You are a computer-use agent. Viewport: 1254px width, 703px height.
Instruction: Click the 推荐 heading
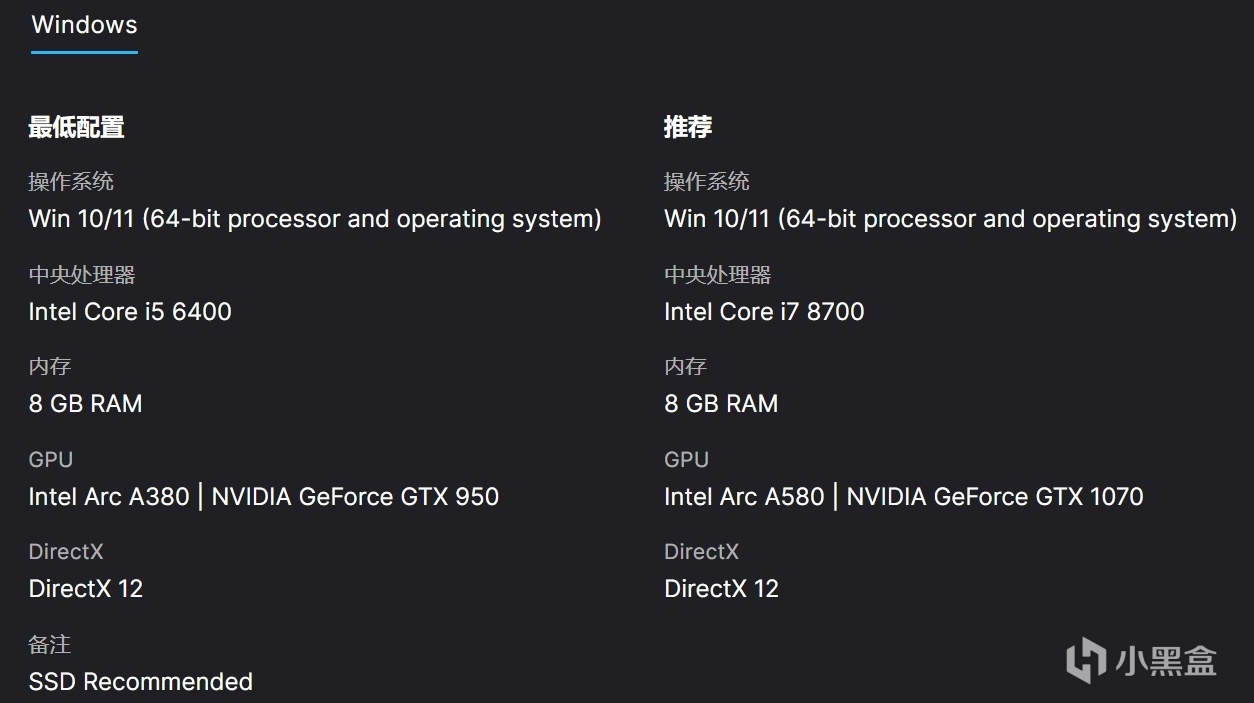coord(688,127)
